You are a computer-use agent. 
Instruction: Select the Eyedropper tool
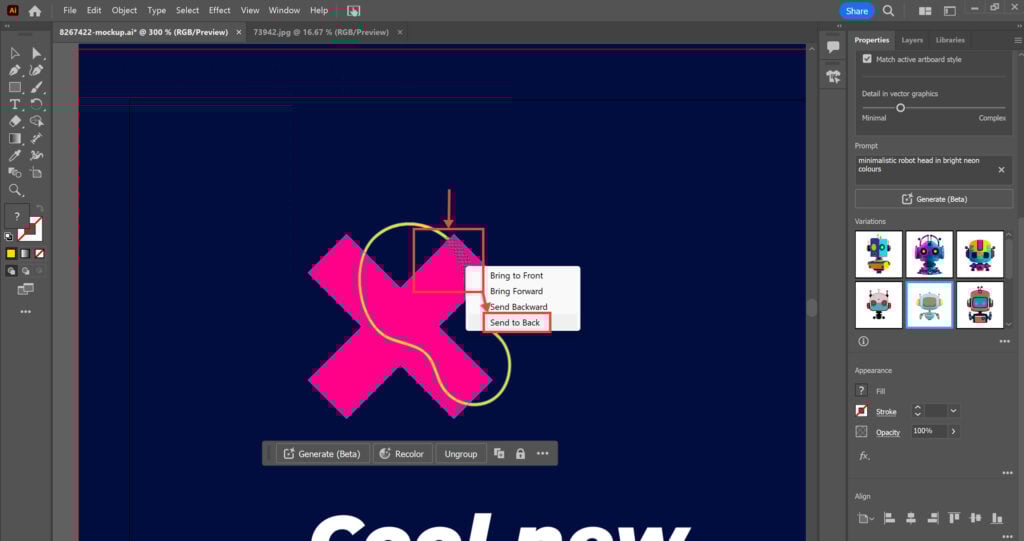14,156
